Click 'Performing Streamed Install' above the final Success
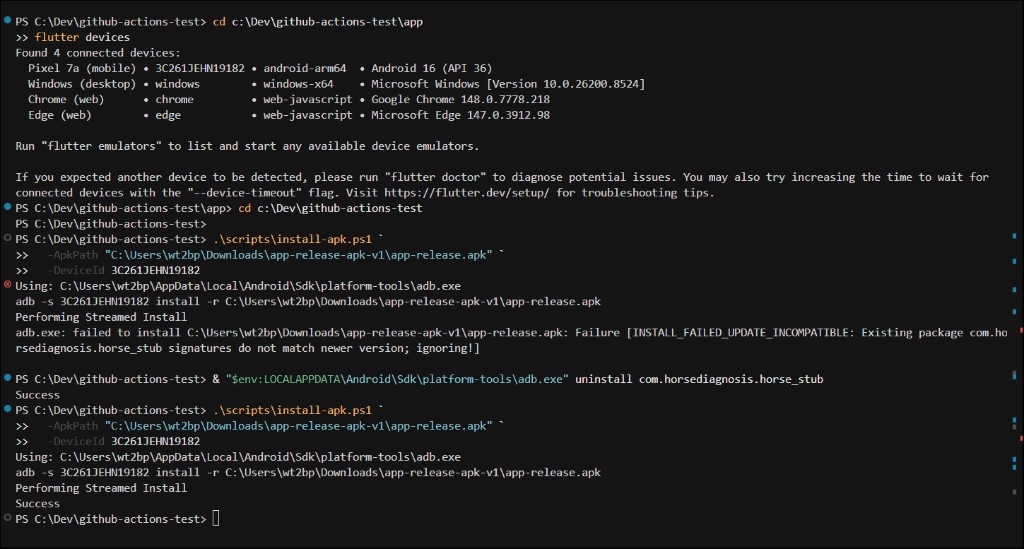 pyautogui.click(x=101, y=488)
